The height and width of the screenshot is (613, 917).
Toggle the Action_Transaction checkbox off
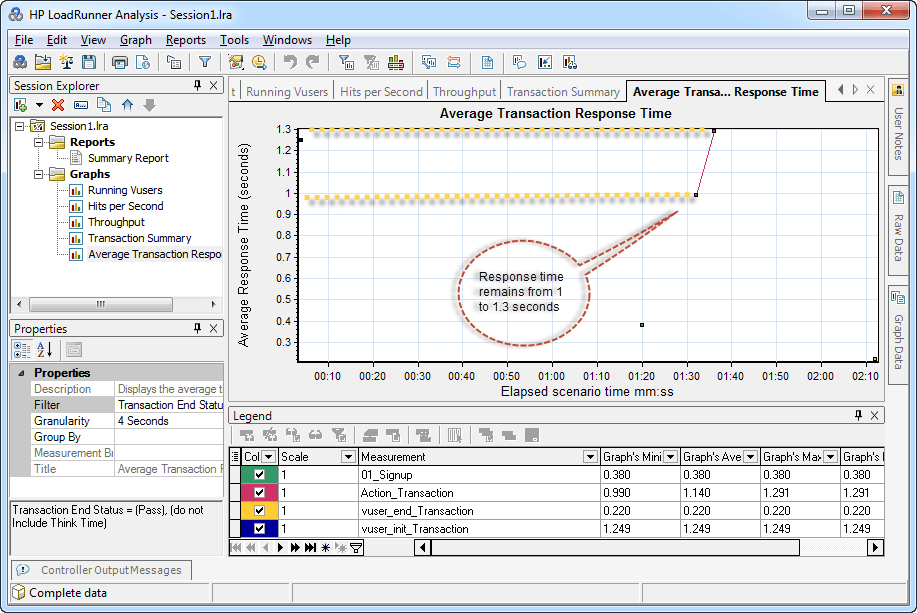260,493
